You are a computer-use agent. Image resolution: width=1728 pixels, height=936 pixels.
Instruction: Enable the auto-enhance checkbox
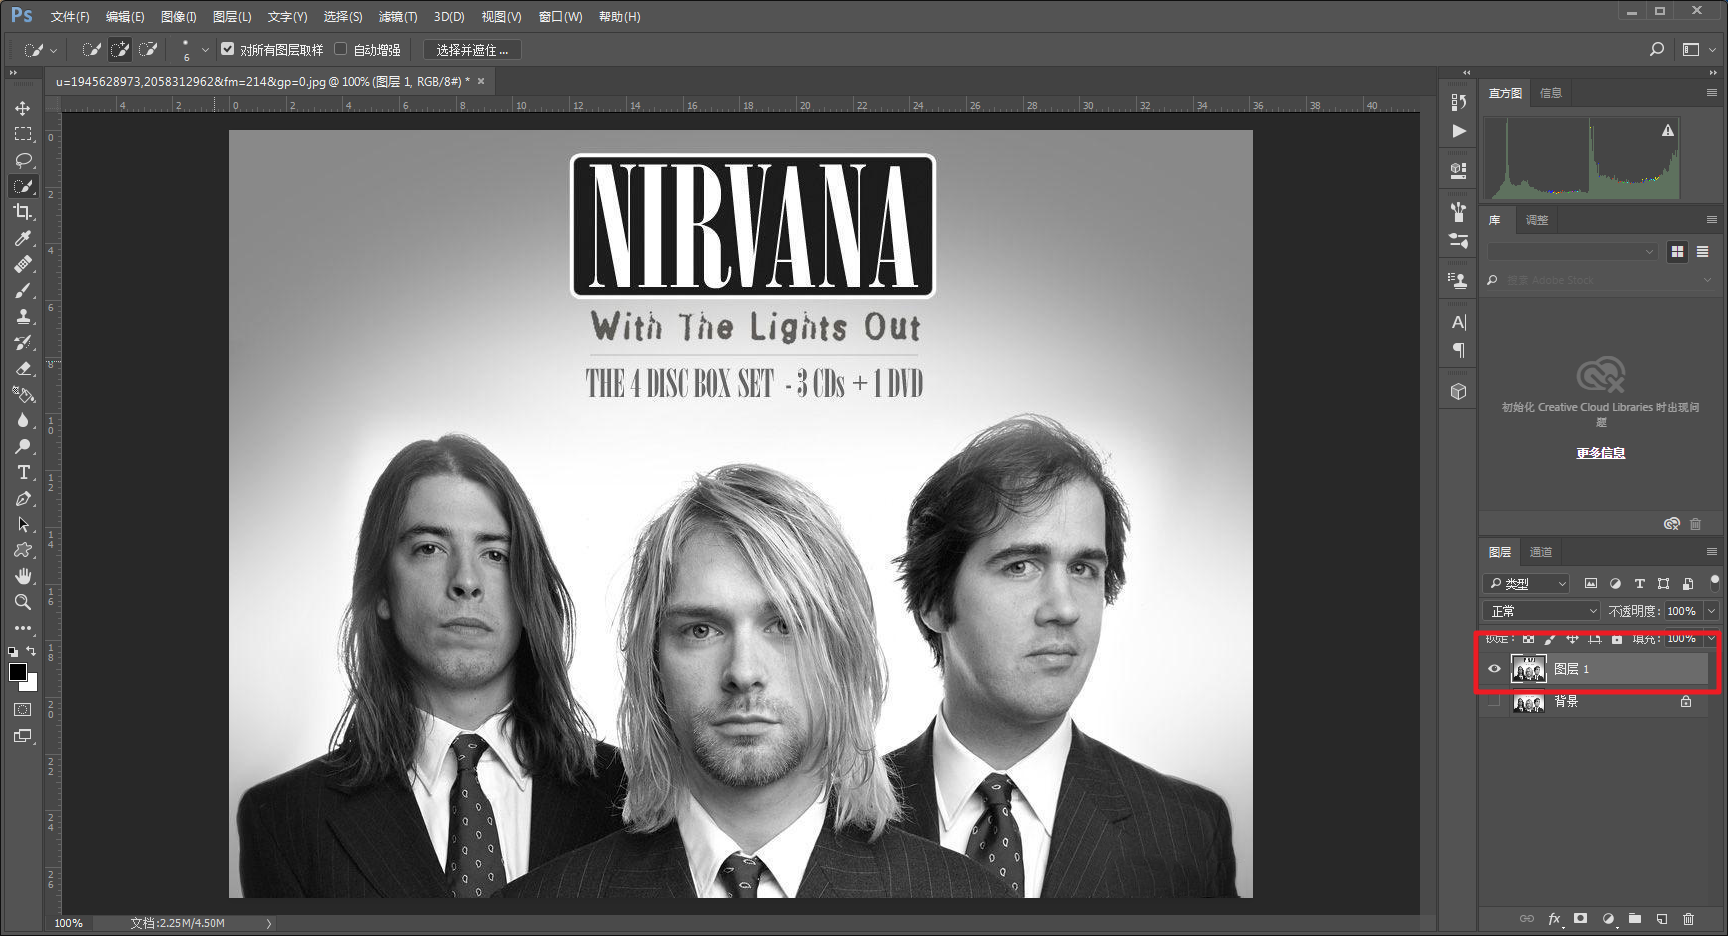[x=341, y=49]
